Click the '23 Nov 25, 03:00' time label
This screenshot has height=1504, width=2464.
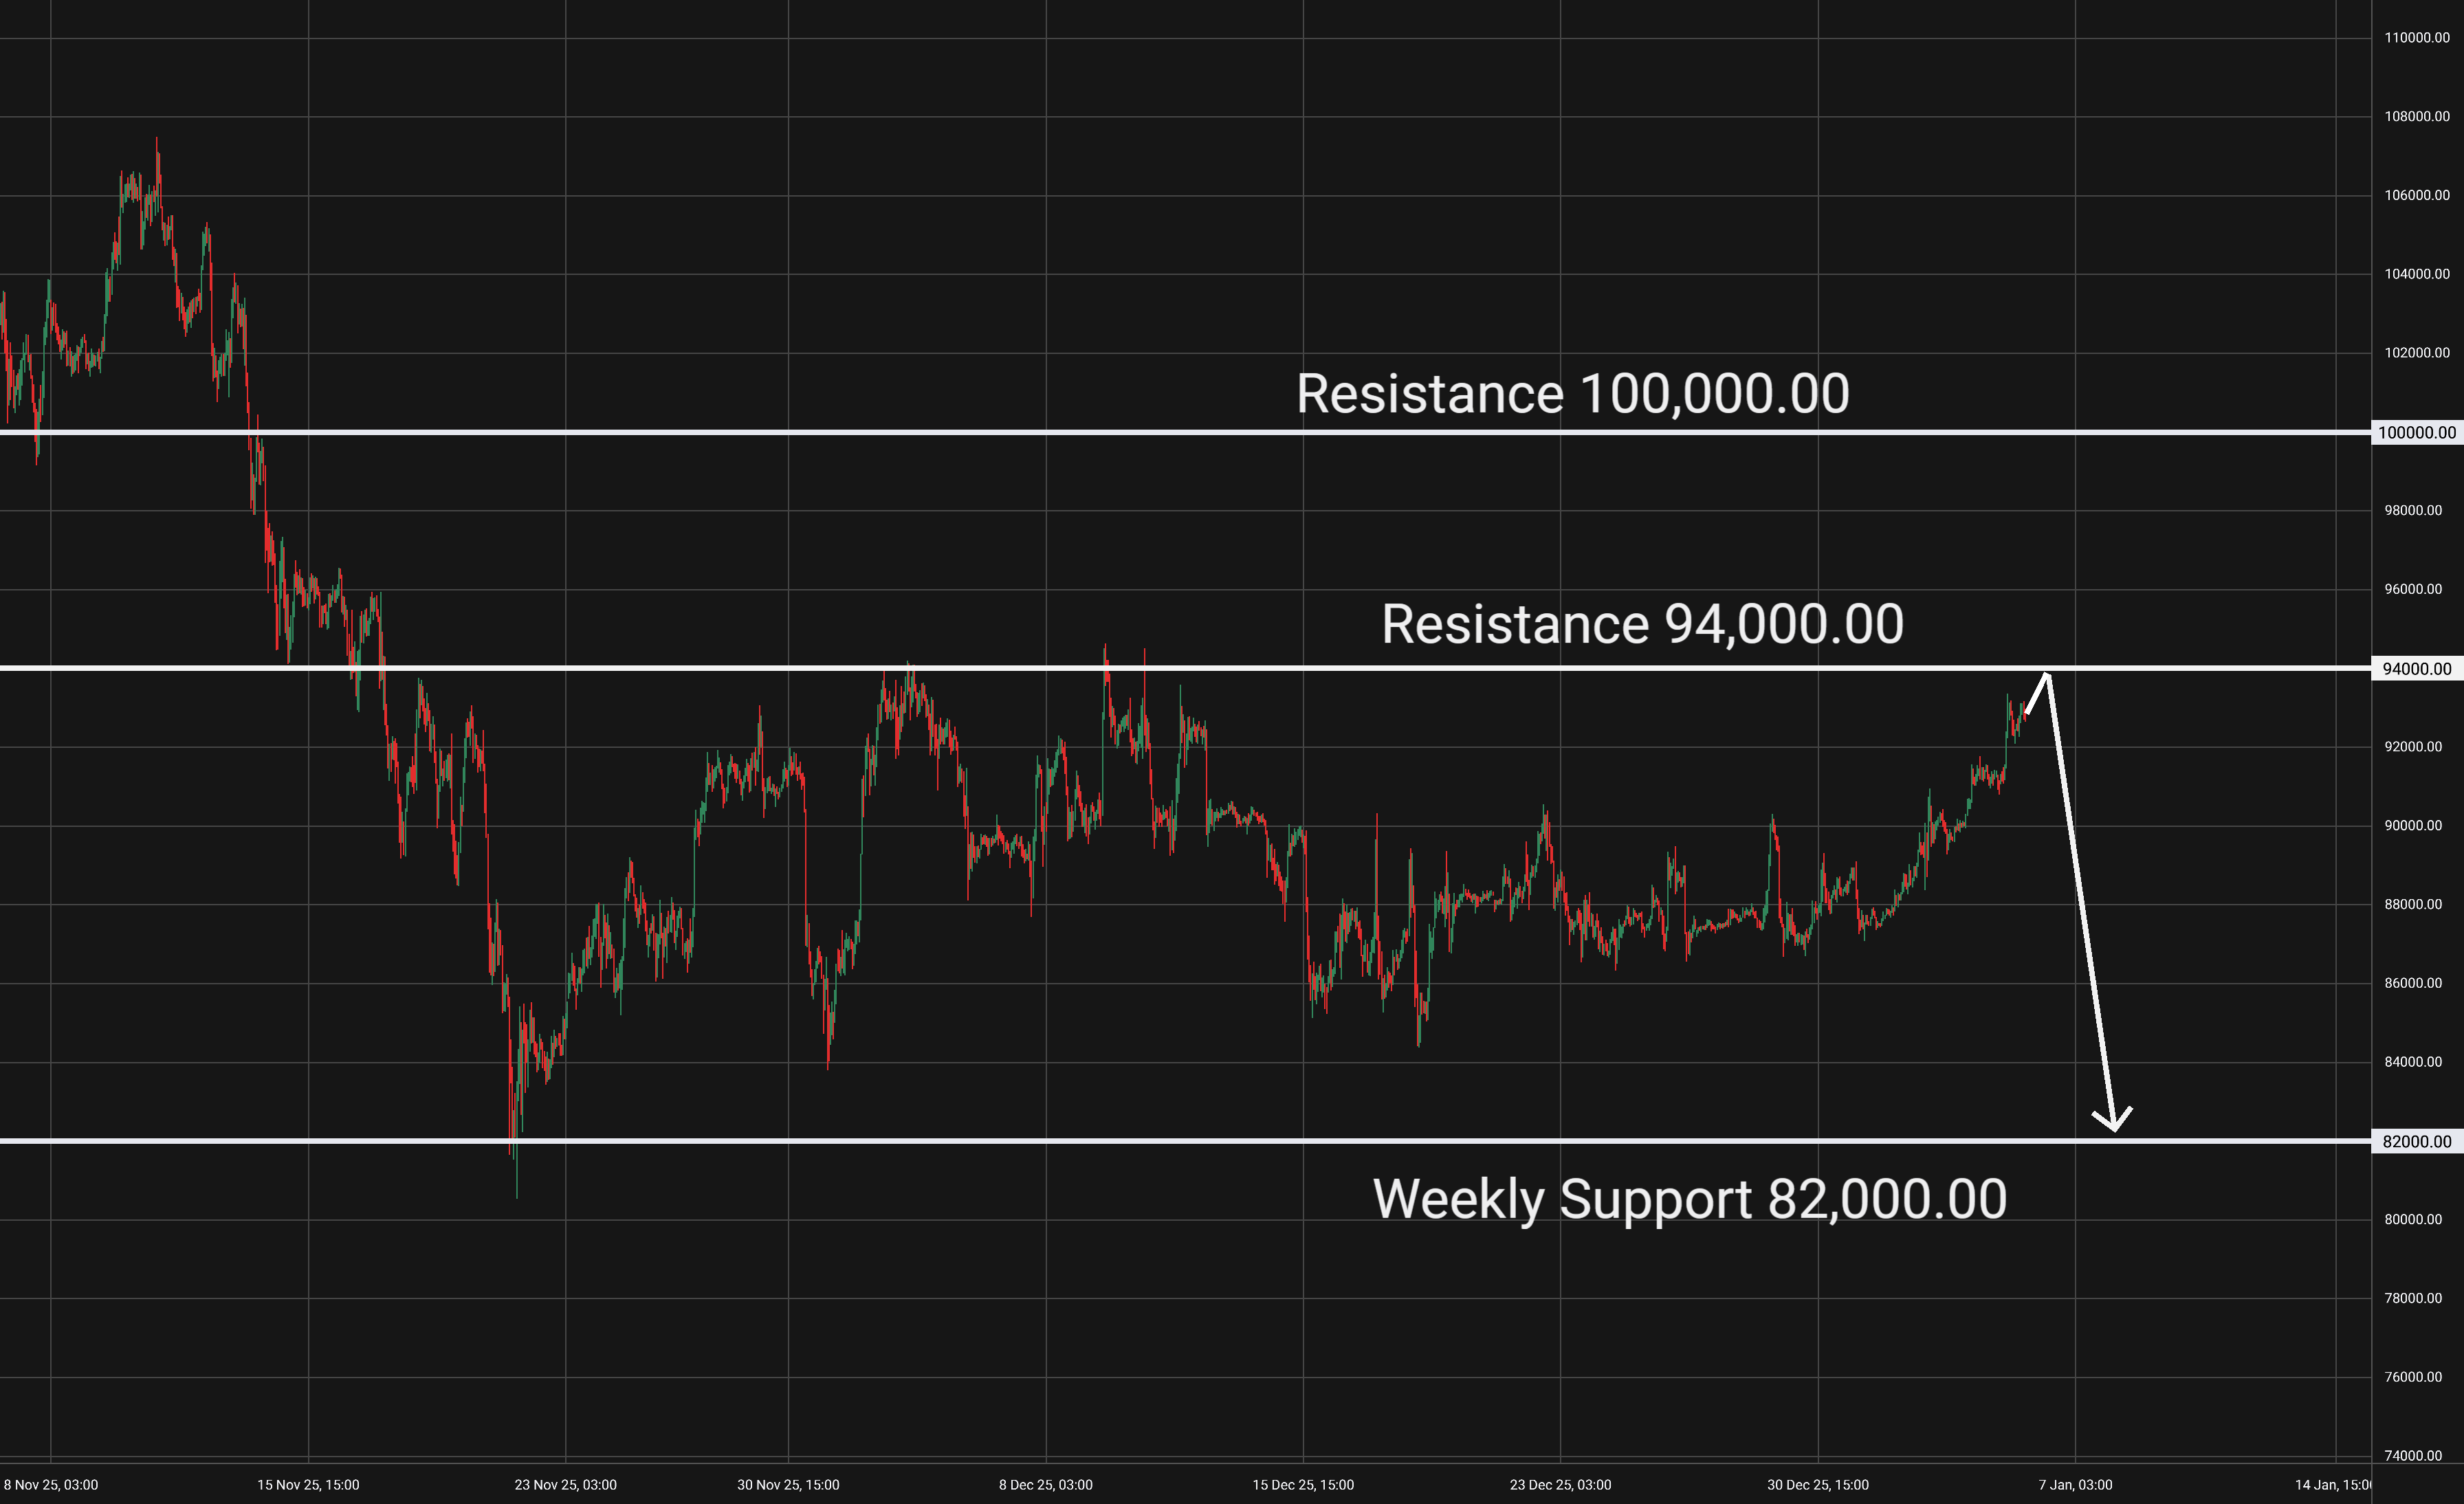565,1485
